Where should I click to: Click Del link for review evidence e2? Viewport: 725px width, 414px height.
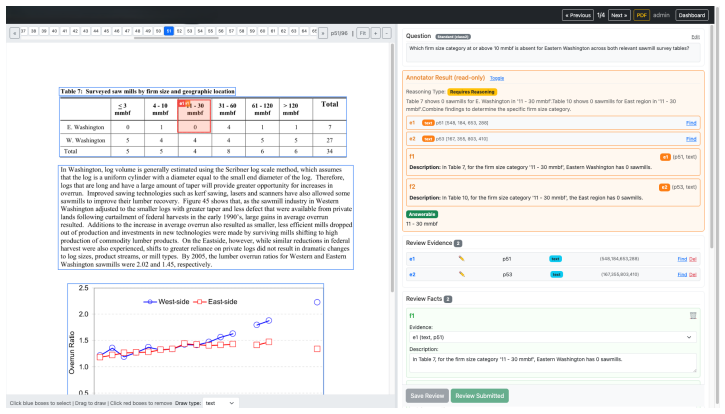coord(693,275)
